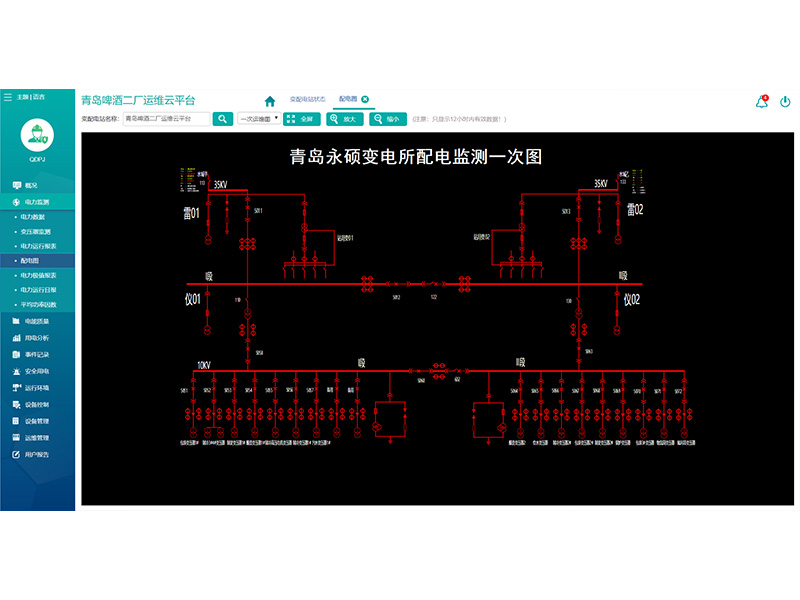
Task: Close the 配电图 tab with its X icon
Action: coord(365,99)
